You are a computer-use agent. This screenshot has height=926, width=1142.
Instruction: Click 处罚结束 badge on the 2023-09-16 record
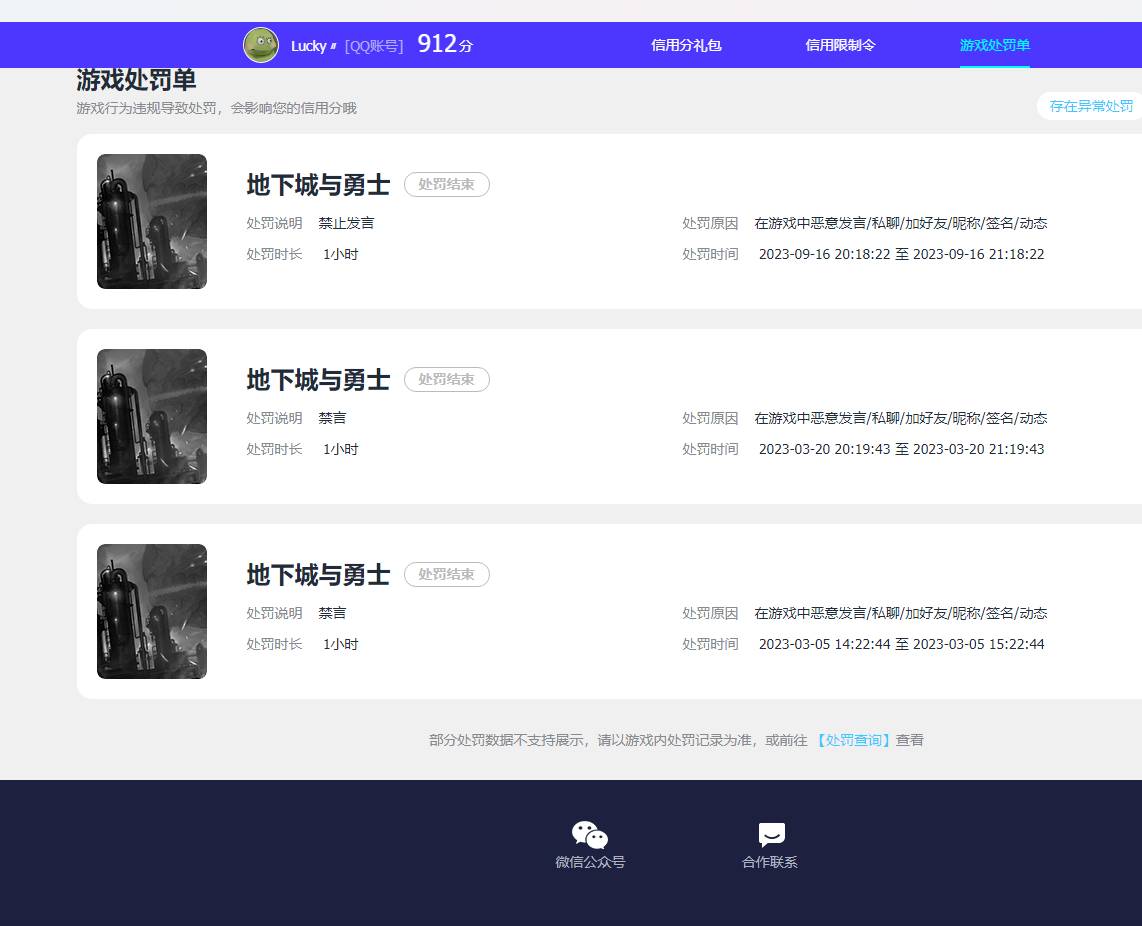pos(446,184)
